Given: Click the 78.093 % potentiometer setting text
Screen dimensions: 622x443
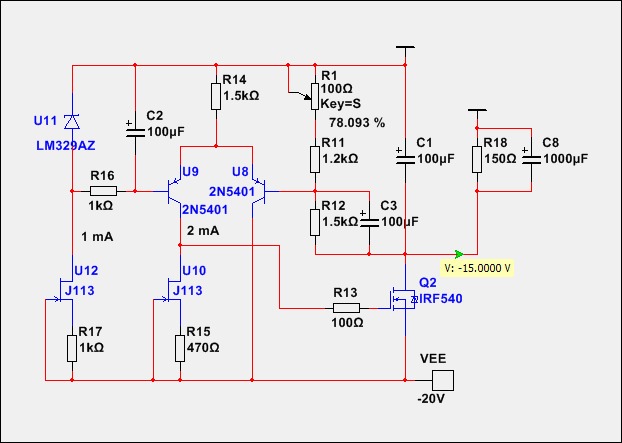Looking at the screenshot, I should click(x=357, y=123).
